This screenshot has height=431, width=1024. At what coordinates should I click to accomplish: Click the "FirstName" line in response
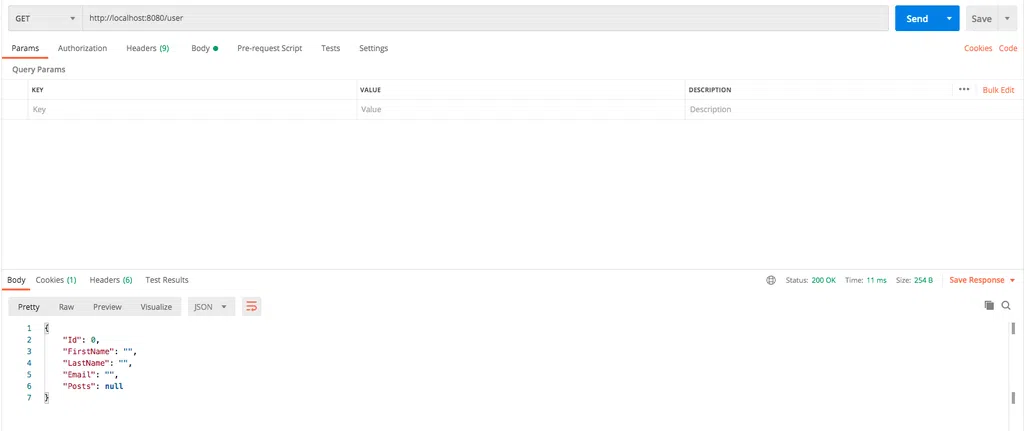99,351
